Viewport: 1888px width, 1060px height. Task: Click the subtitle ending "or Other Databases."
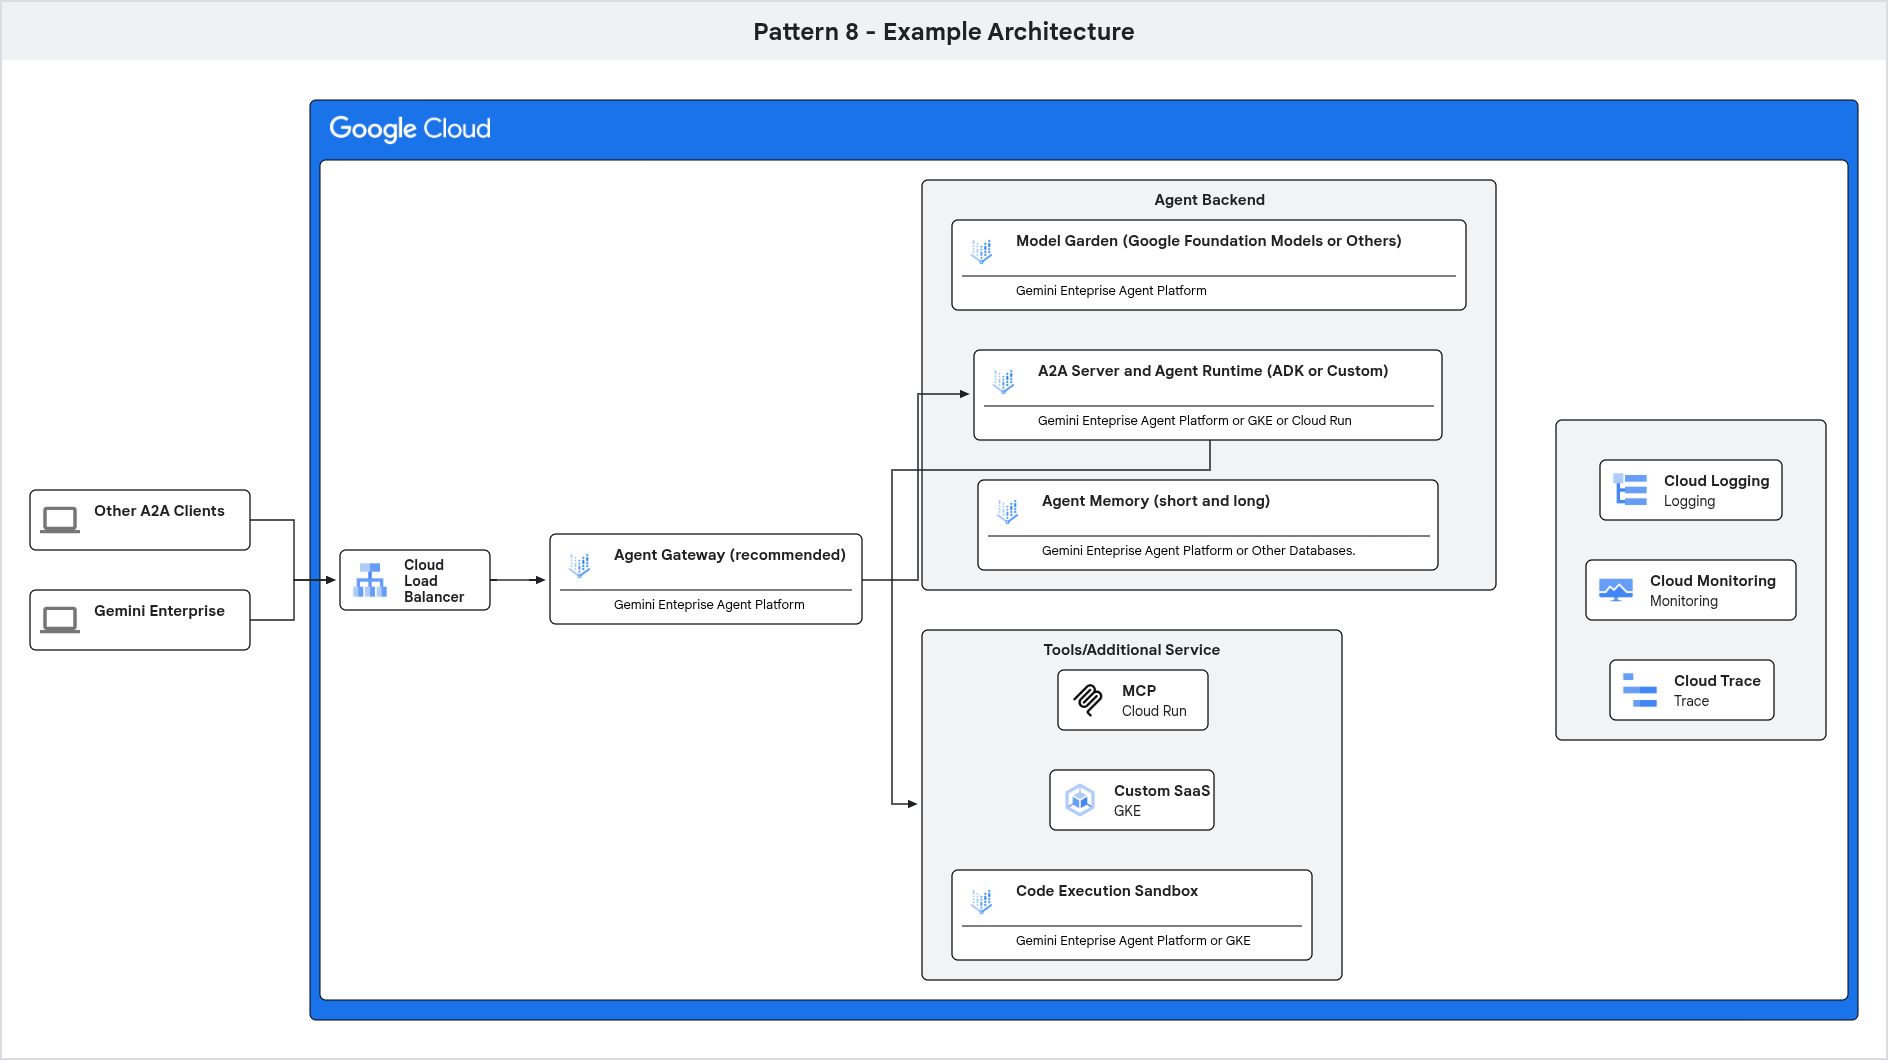pos(1199,551)
